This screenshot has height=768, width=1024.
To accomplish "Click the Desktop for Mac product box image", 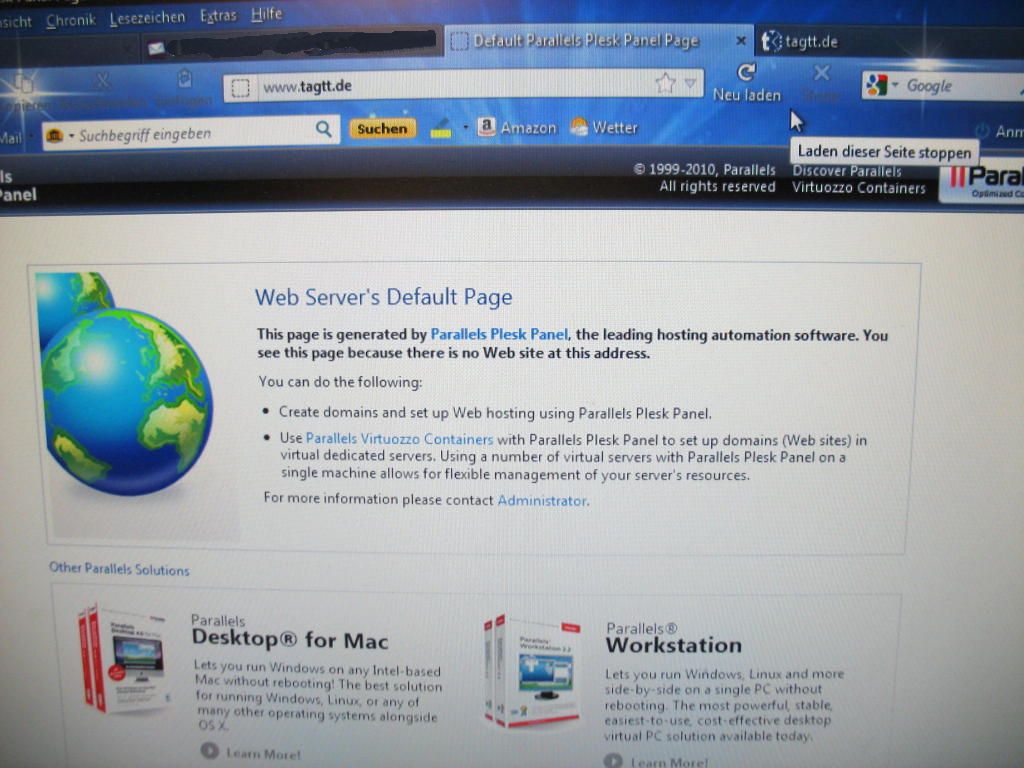I will pyautogui.click(x=123, y=658).
